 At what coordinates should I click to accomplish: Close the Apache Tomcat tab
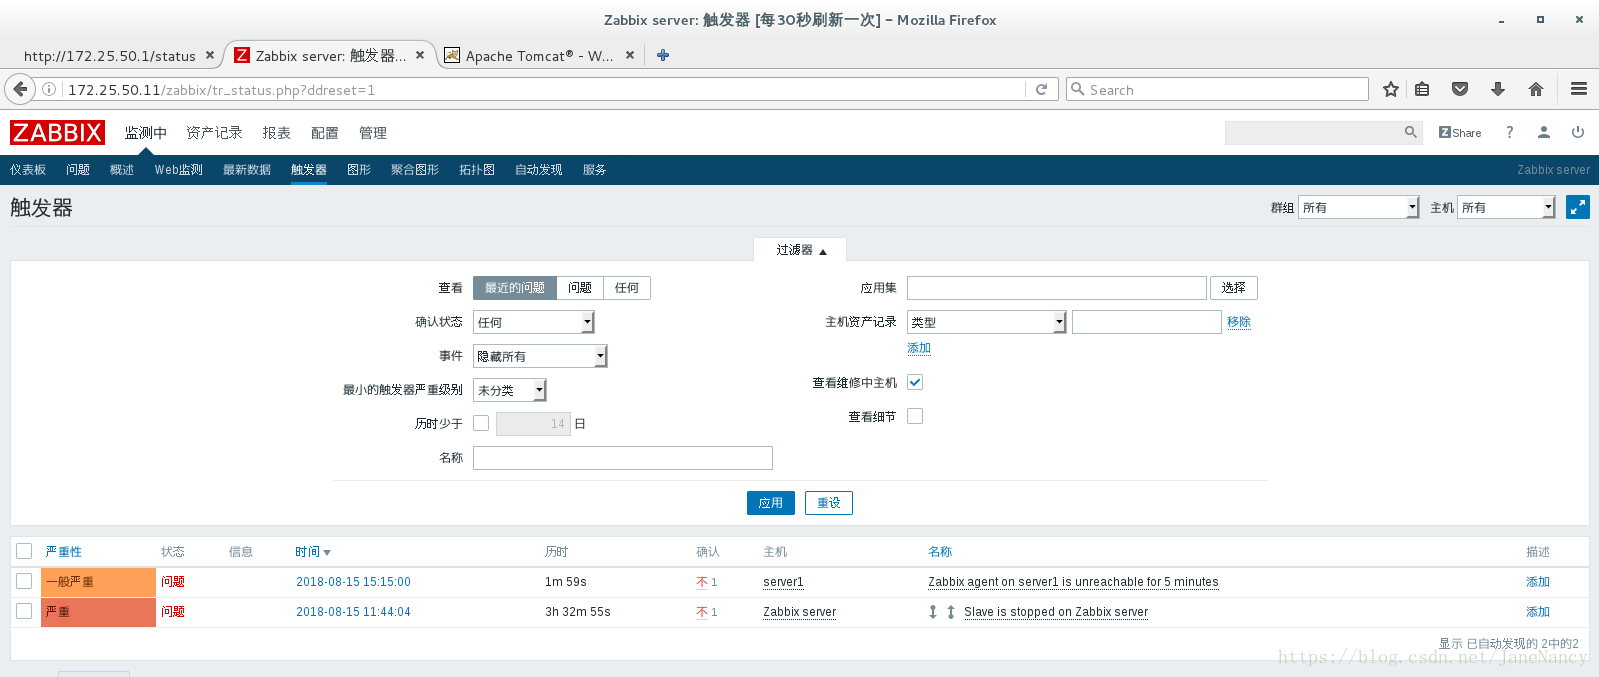click(630, 55)
